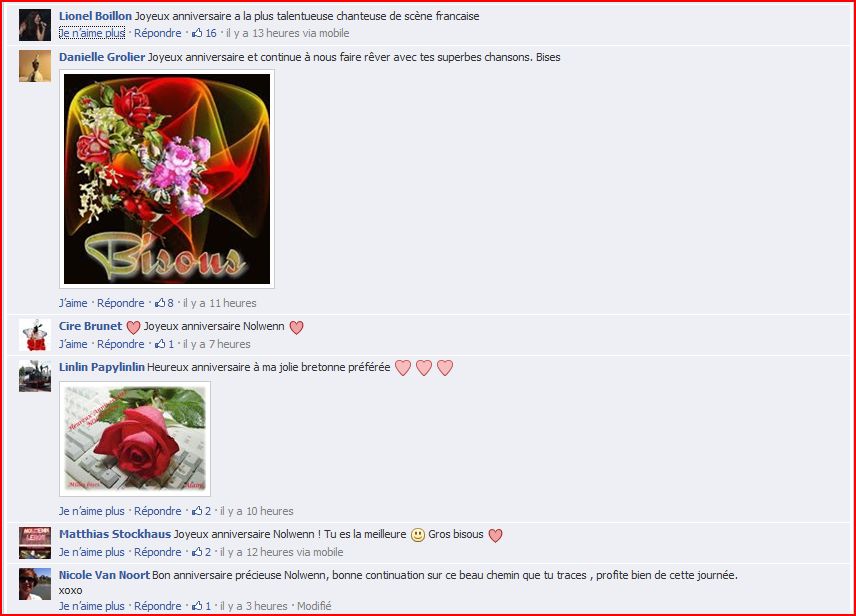Like Danielle Grolier's comment with J'aime
This screenshot has height=616, width=856.
tap(73, 303)
